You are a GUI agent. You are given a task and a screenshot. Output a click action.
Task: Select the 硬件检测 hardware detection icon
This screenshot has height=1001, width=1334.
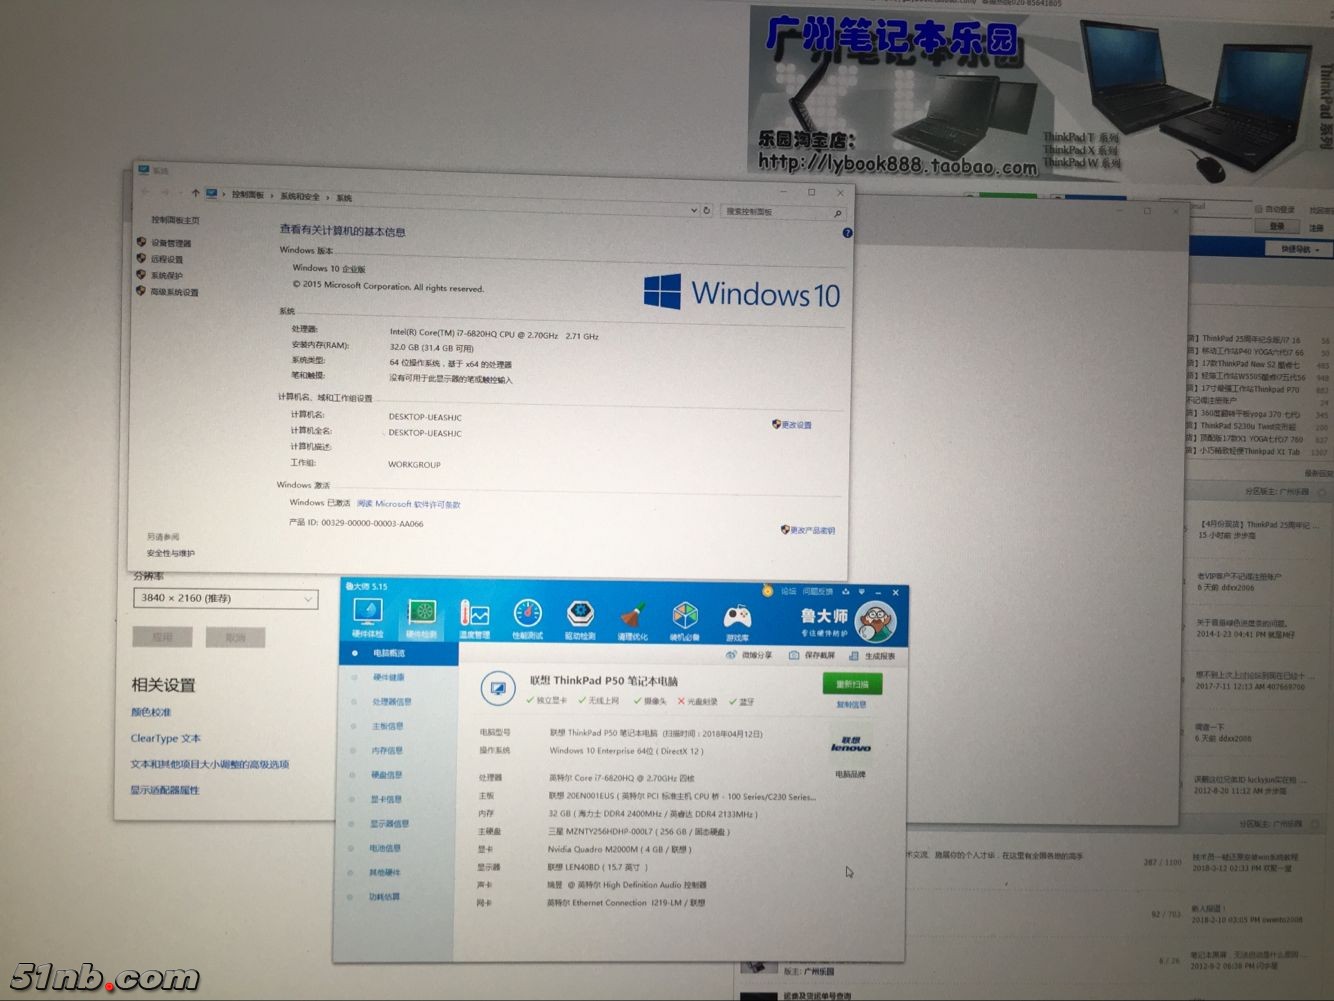click(421, 619)
